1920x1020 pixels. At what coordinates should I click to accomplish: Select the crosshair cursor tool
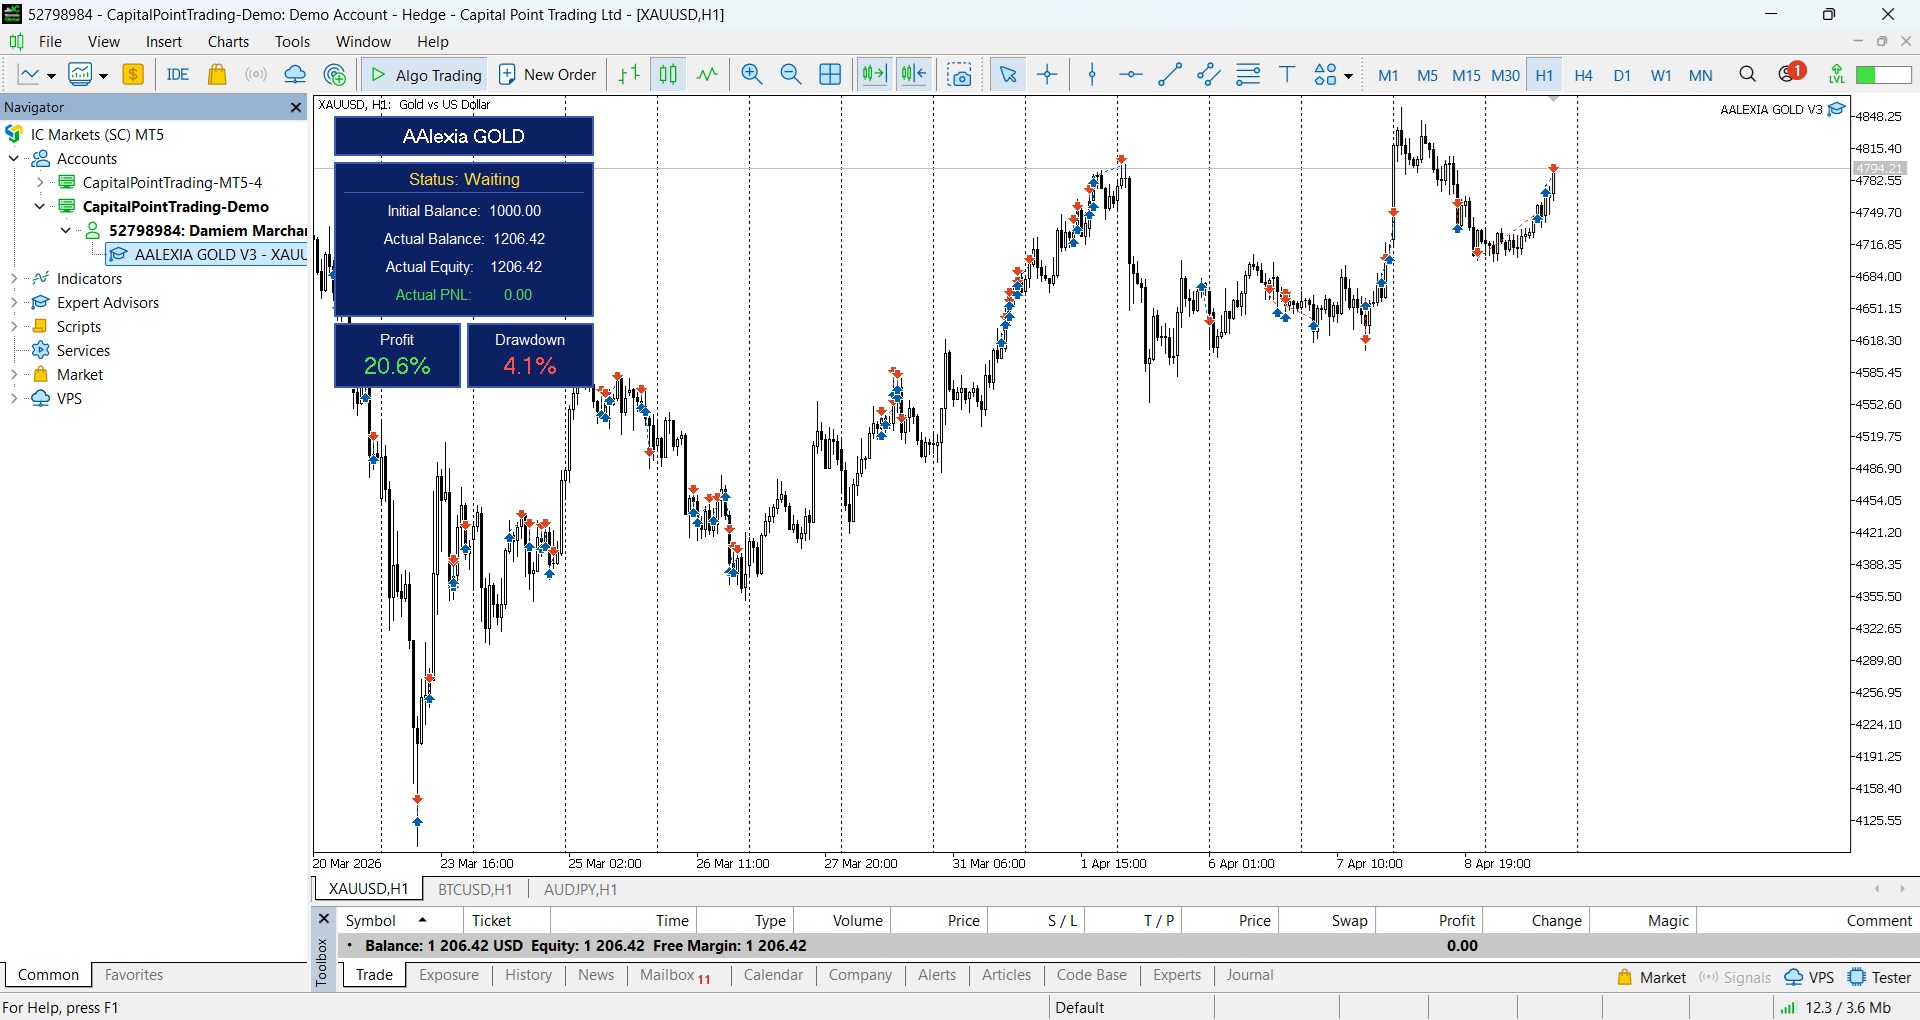click(x=1047, y=75)
